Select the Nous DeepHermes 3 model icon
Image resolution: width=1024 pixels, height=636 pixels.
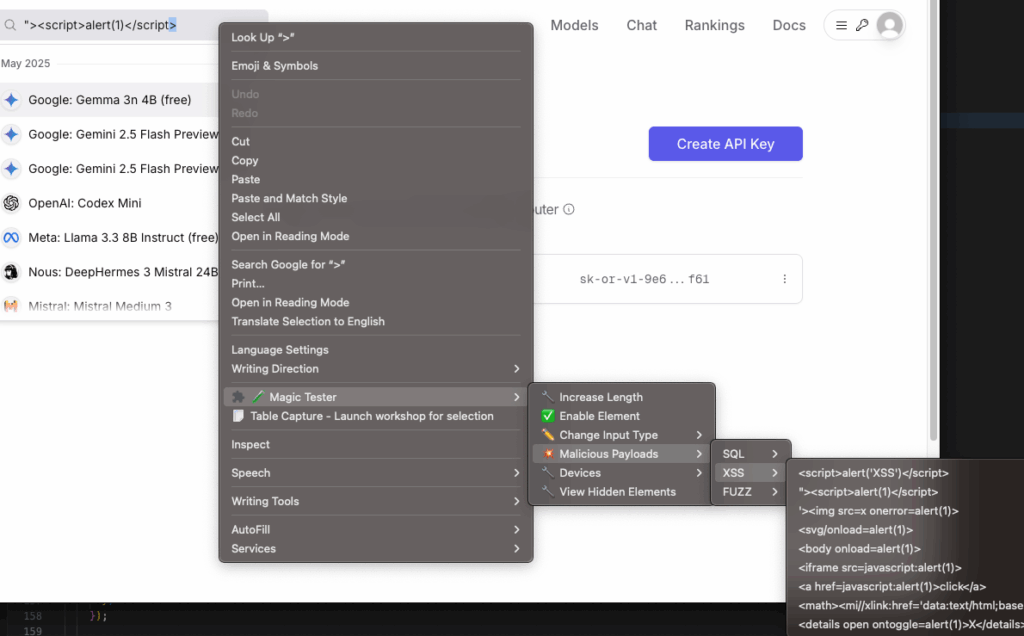tap(11, 272)
